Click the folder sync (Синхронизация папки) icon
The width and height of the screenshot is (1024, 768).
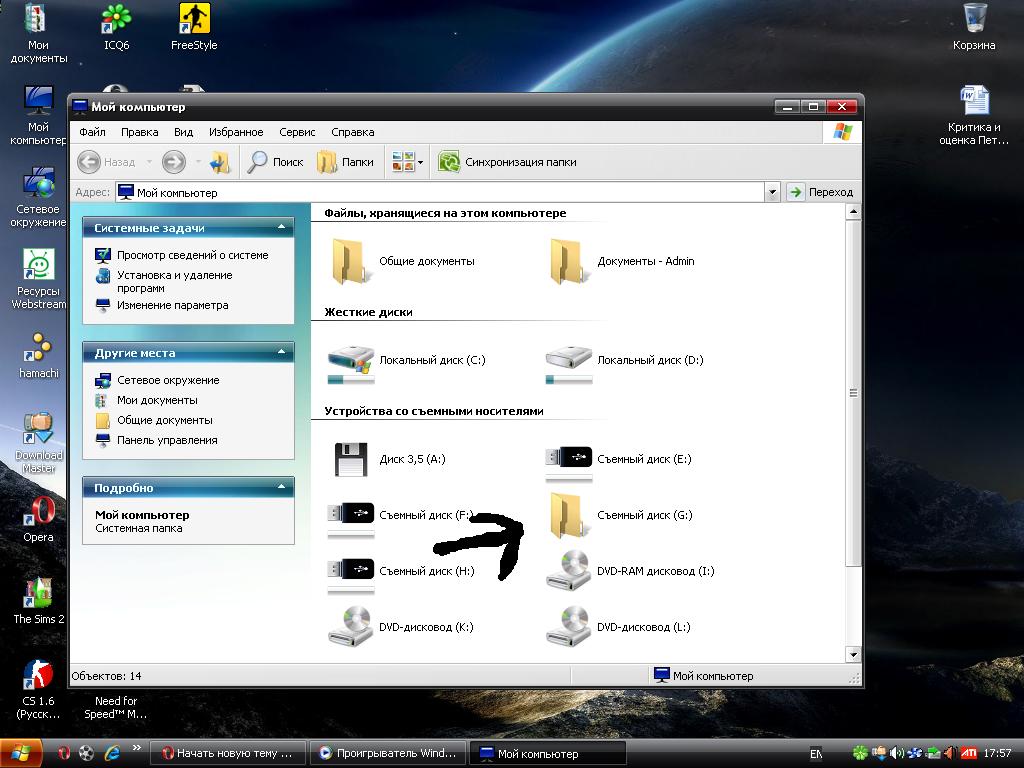449,162
